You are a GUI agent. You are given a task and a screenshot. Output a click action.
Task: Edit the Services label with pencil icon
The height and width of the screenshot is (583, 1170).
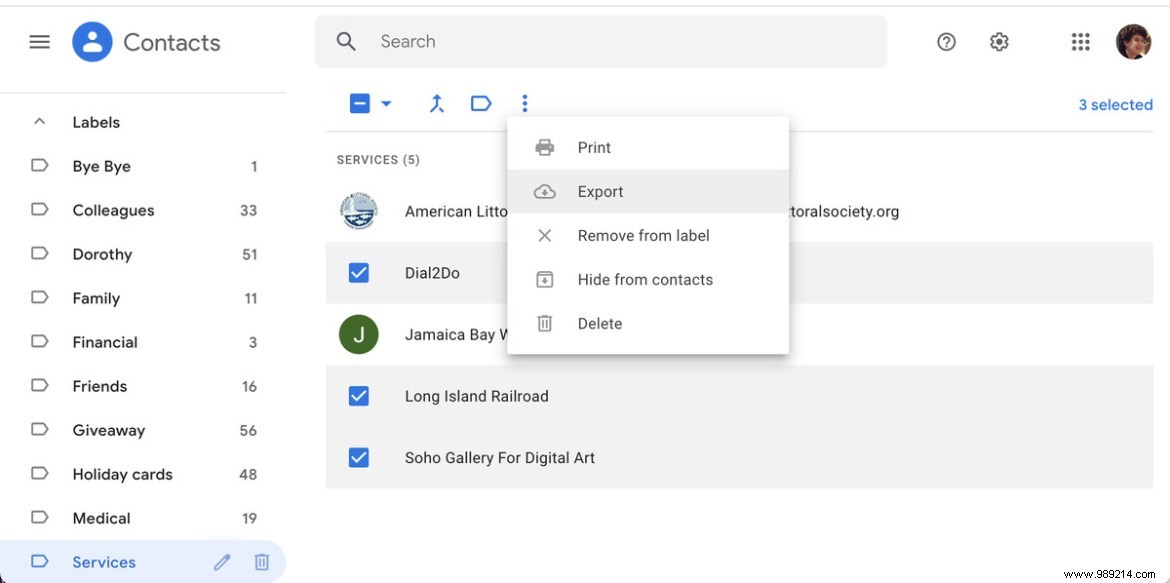[222, 562]
